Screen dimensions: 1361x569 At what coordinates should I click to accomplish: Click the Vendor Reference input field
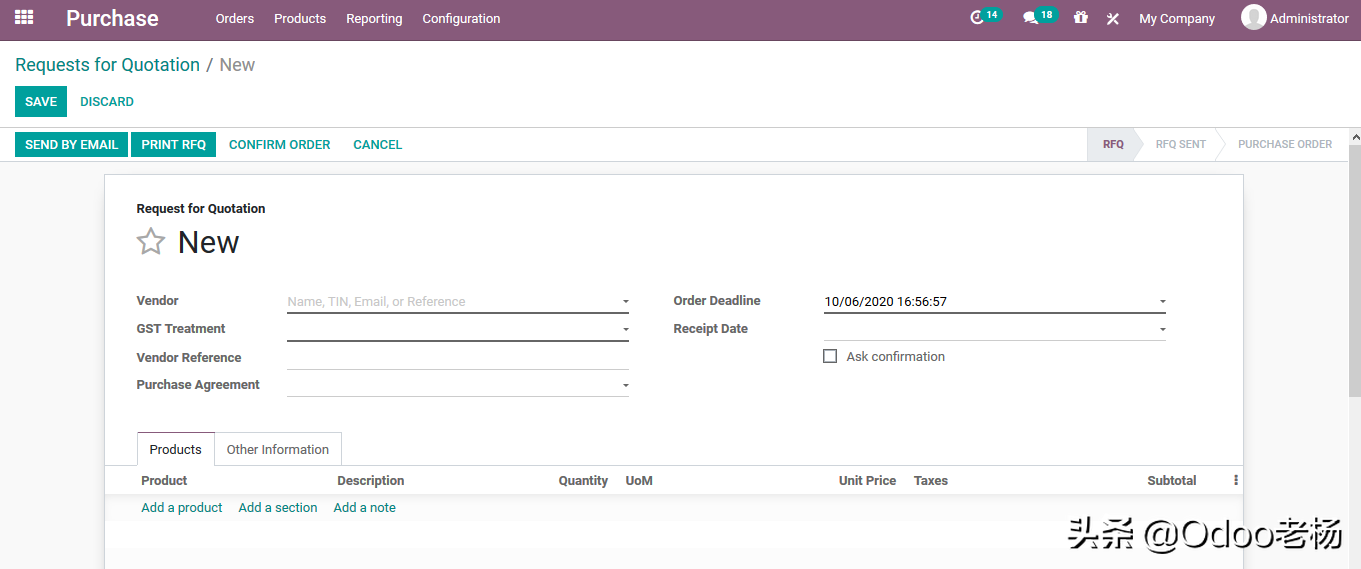[x=457, y=357]
